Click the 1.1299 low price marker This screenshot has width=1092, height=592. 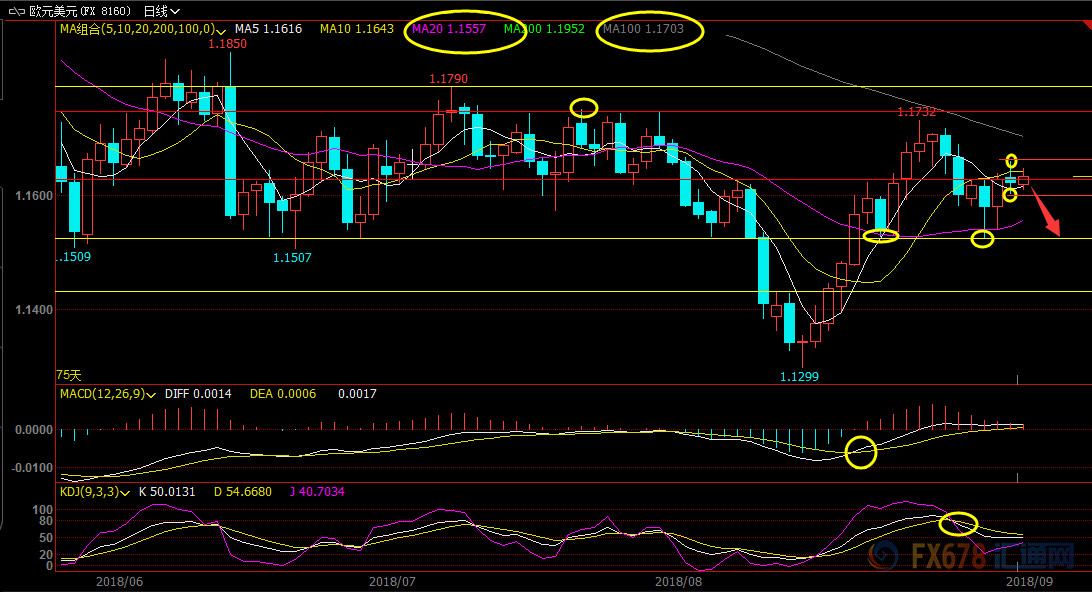(798, 376)
